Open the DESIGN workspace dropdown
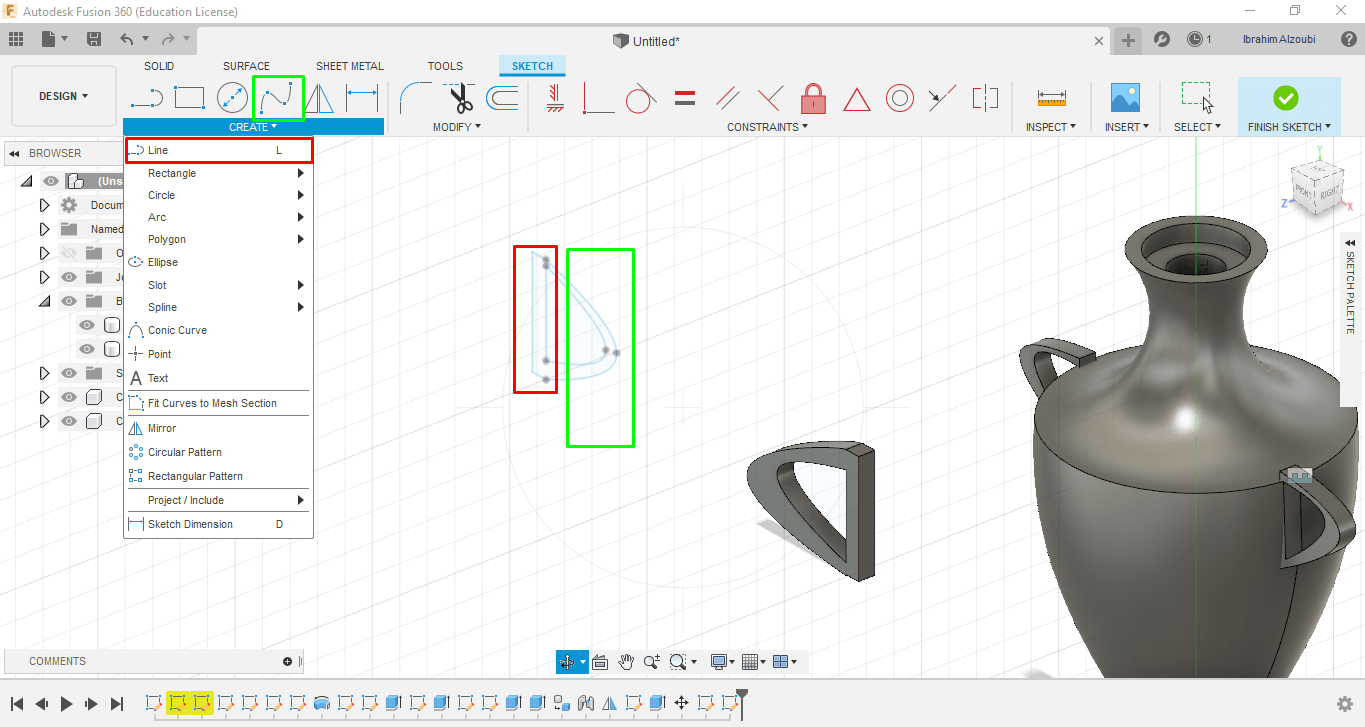 tap(64, 96)
